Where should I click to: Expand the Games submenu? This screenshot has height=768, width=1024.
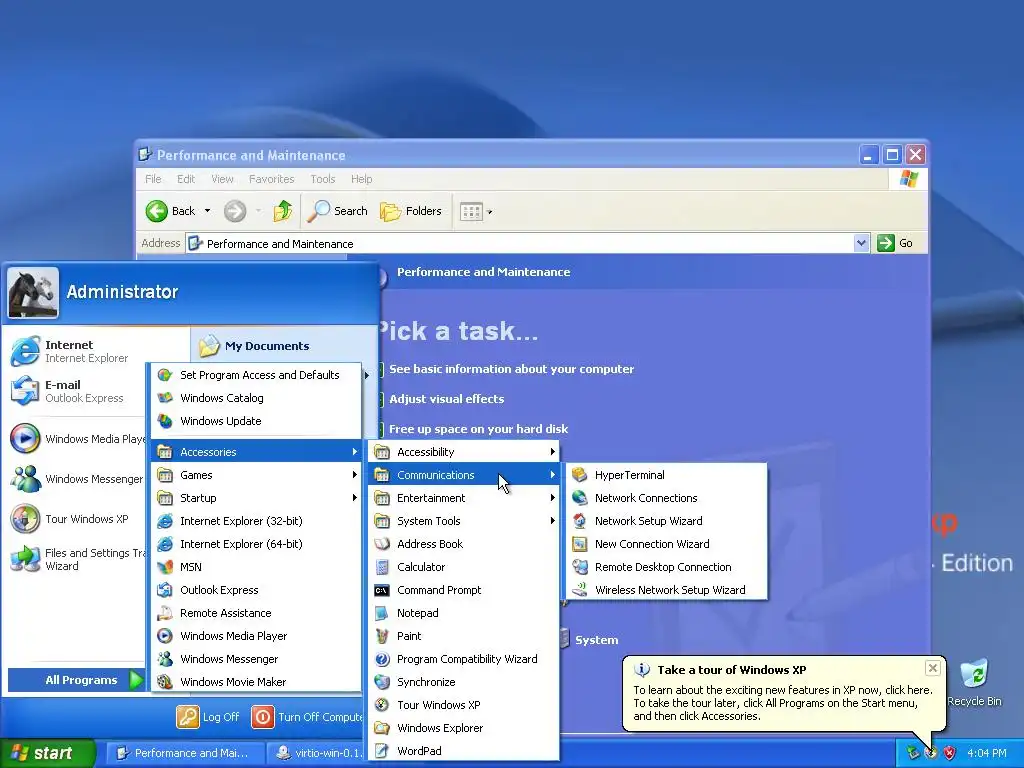[256, 475]
